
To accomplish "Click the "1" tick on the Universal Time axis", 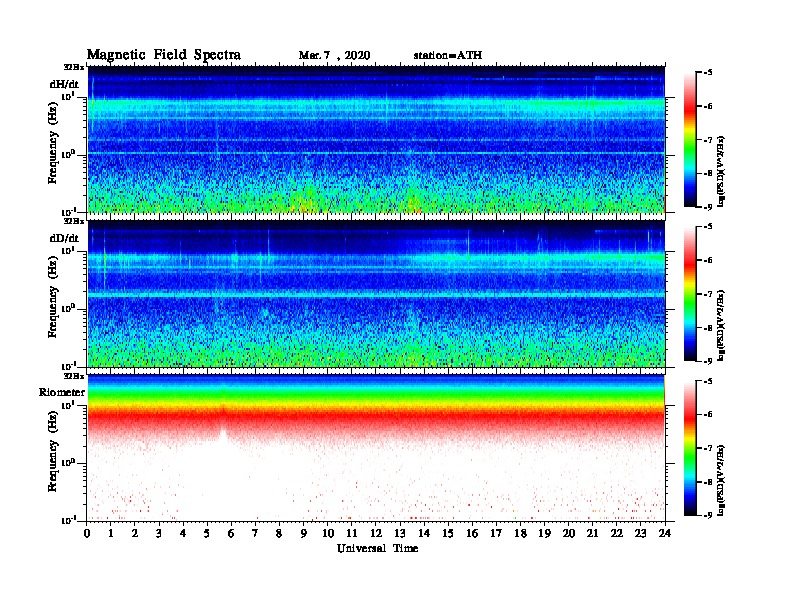I will pos(111,534).
